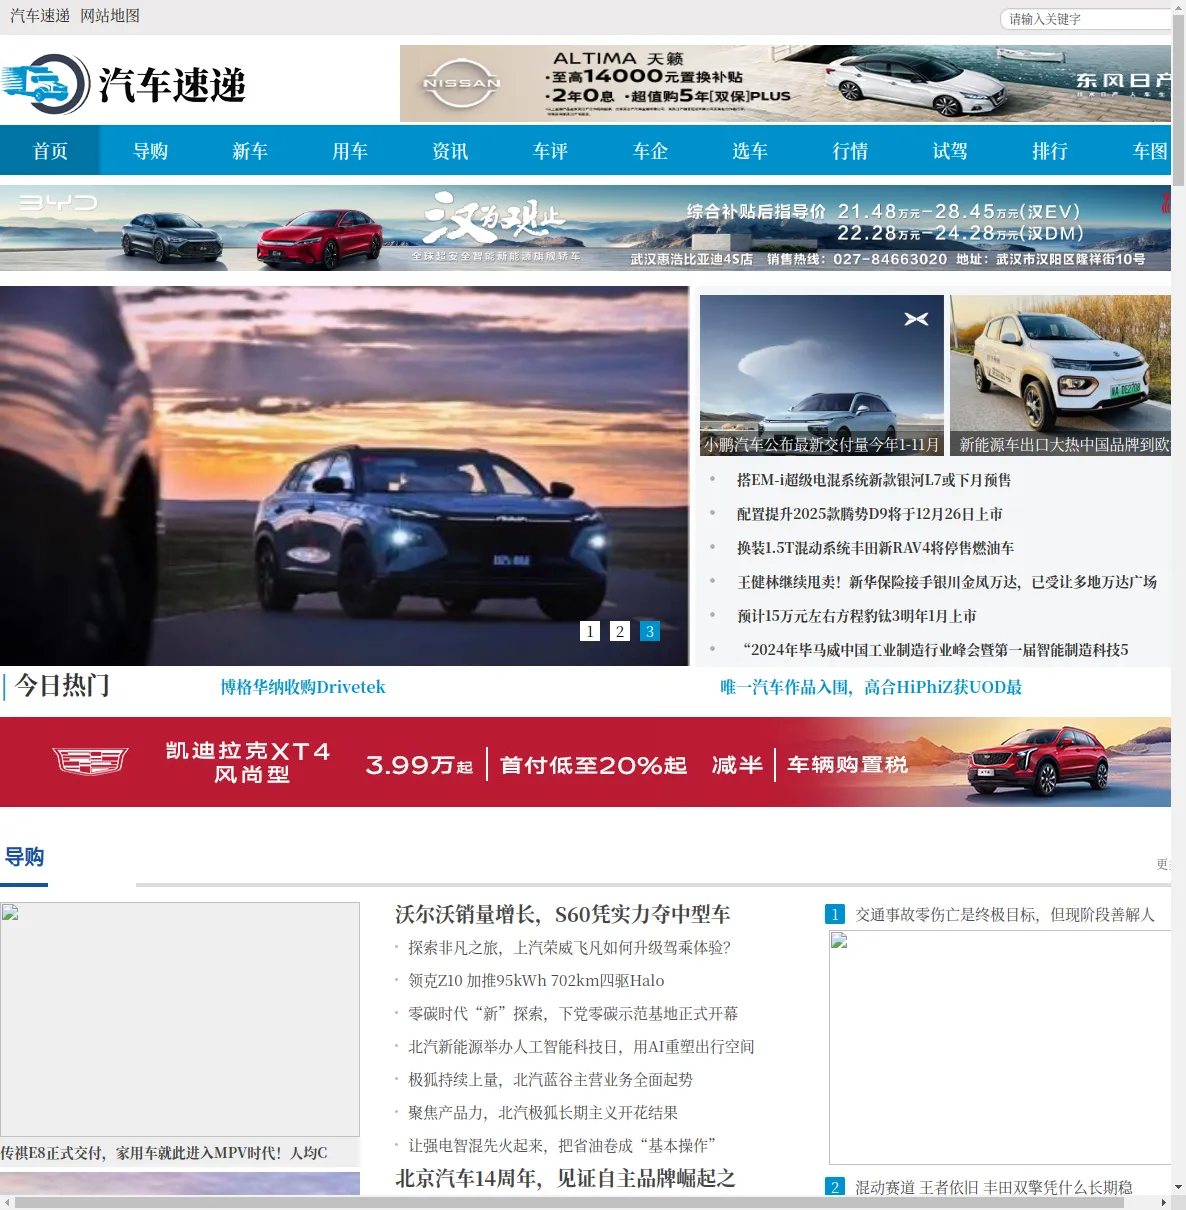Open caption link 传祺E8正式交付 家用车就此进入MPV时代
The image size is (1186, 1210).
pos(164,1153)
